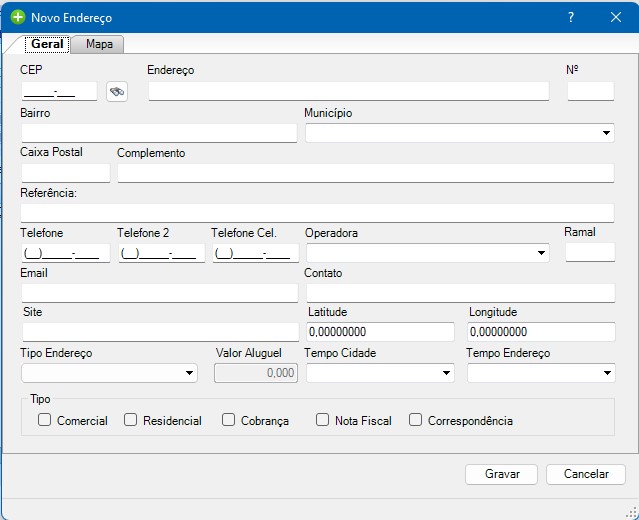Enable the Correspondência checkbox
Image resolution: width=639 pixels, height=520 pixels.
pos(416,421)
